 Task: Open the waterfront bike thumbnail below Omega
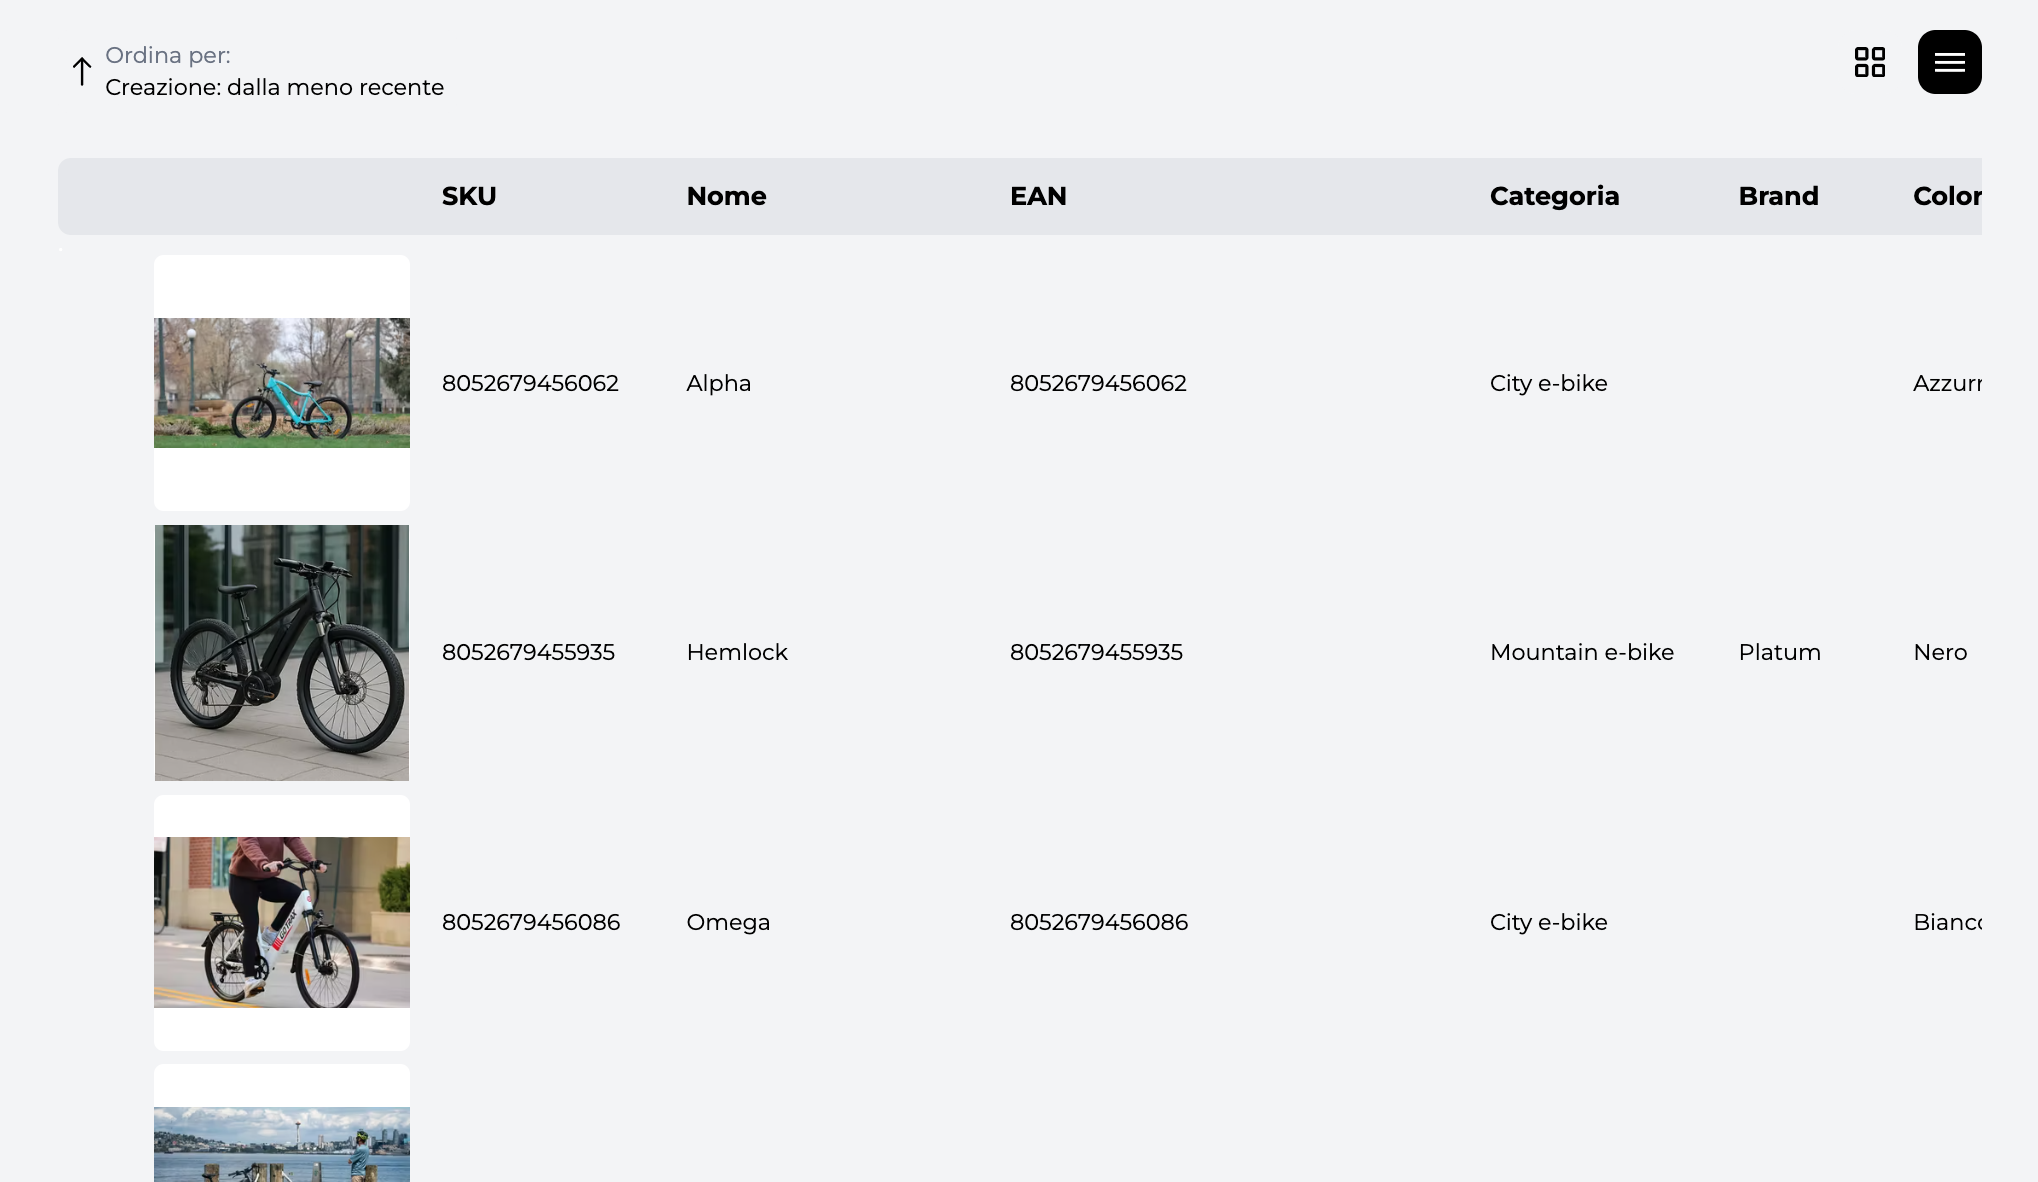point(282,1124)
